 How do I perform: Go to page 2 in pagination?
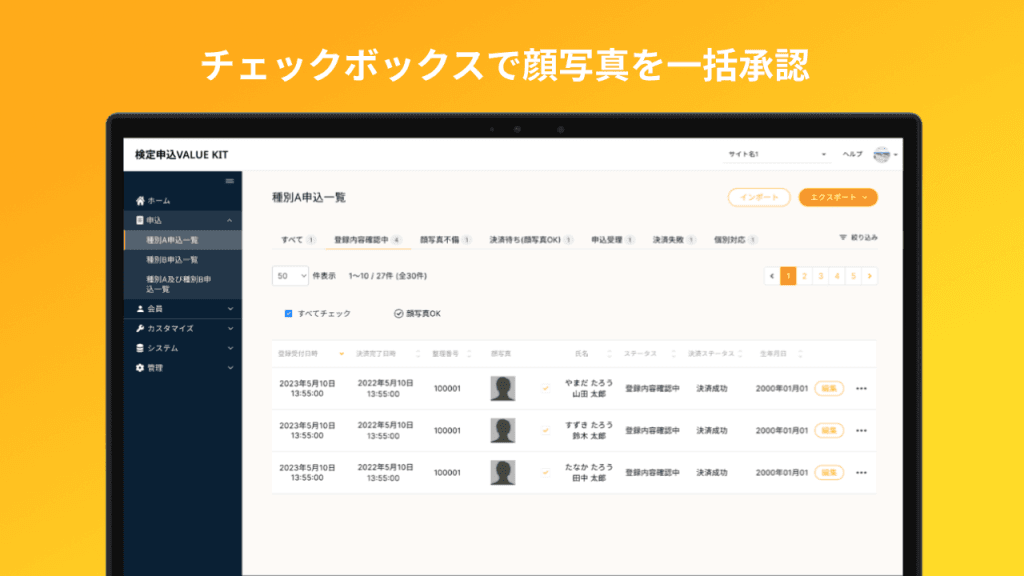807,275
